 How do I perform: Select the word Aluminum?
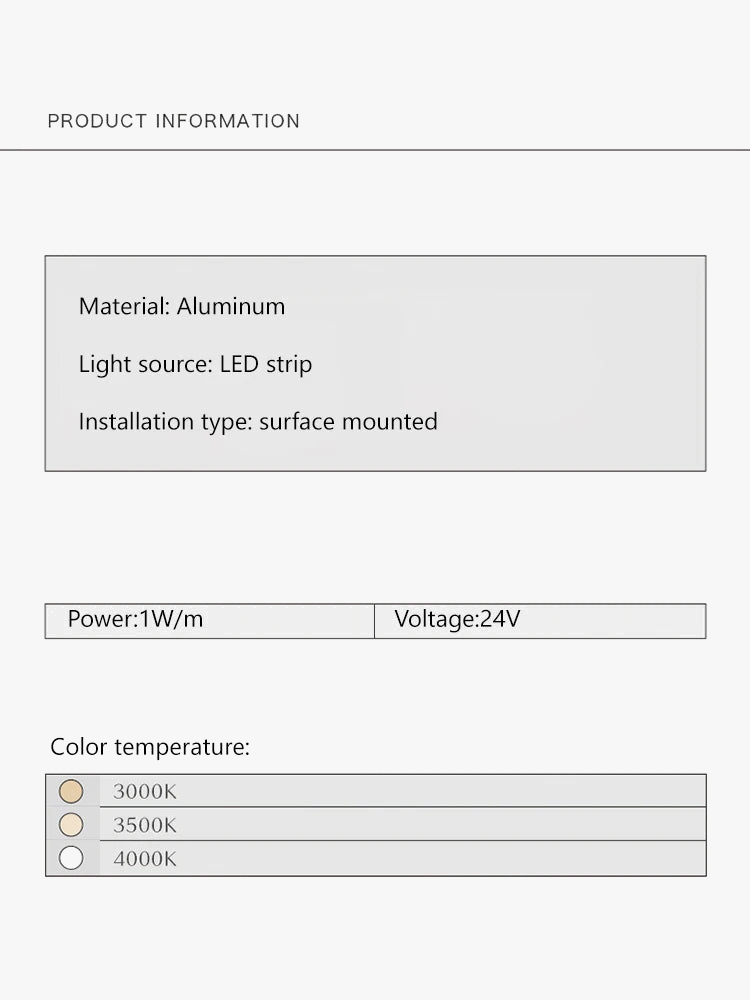tap(231, 306)
